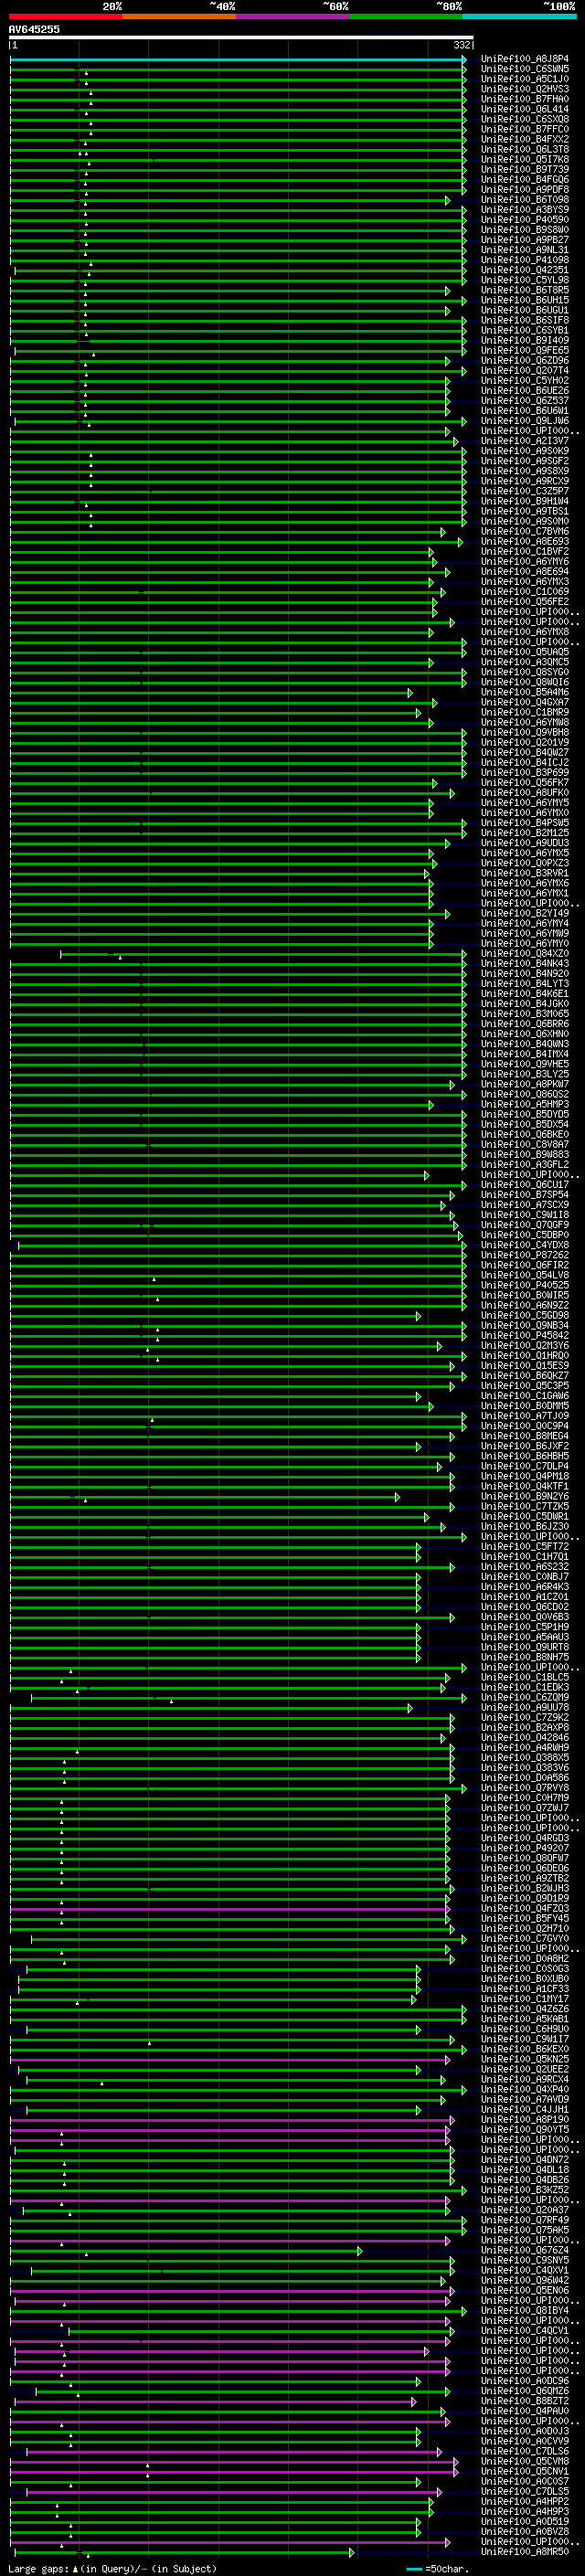Image resolution: width=585 pixels, height=2576 pixels.
Task: Select hit label UniRef100_Q84XZ0
Action: coord(525,953)
